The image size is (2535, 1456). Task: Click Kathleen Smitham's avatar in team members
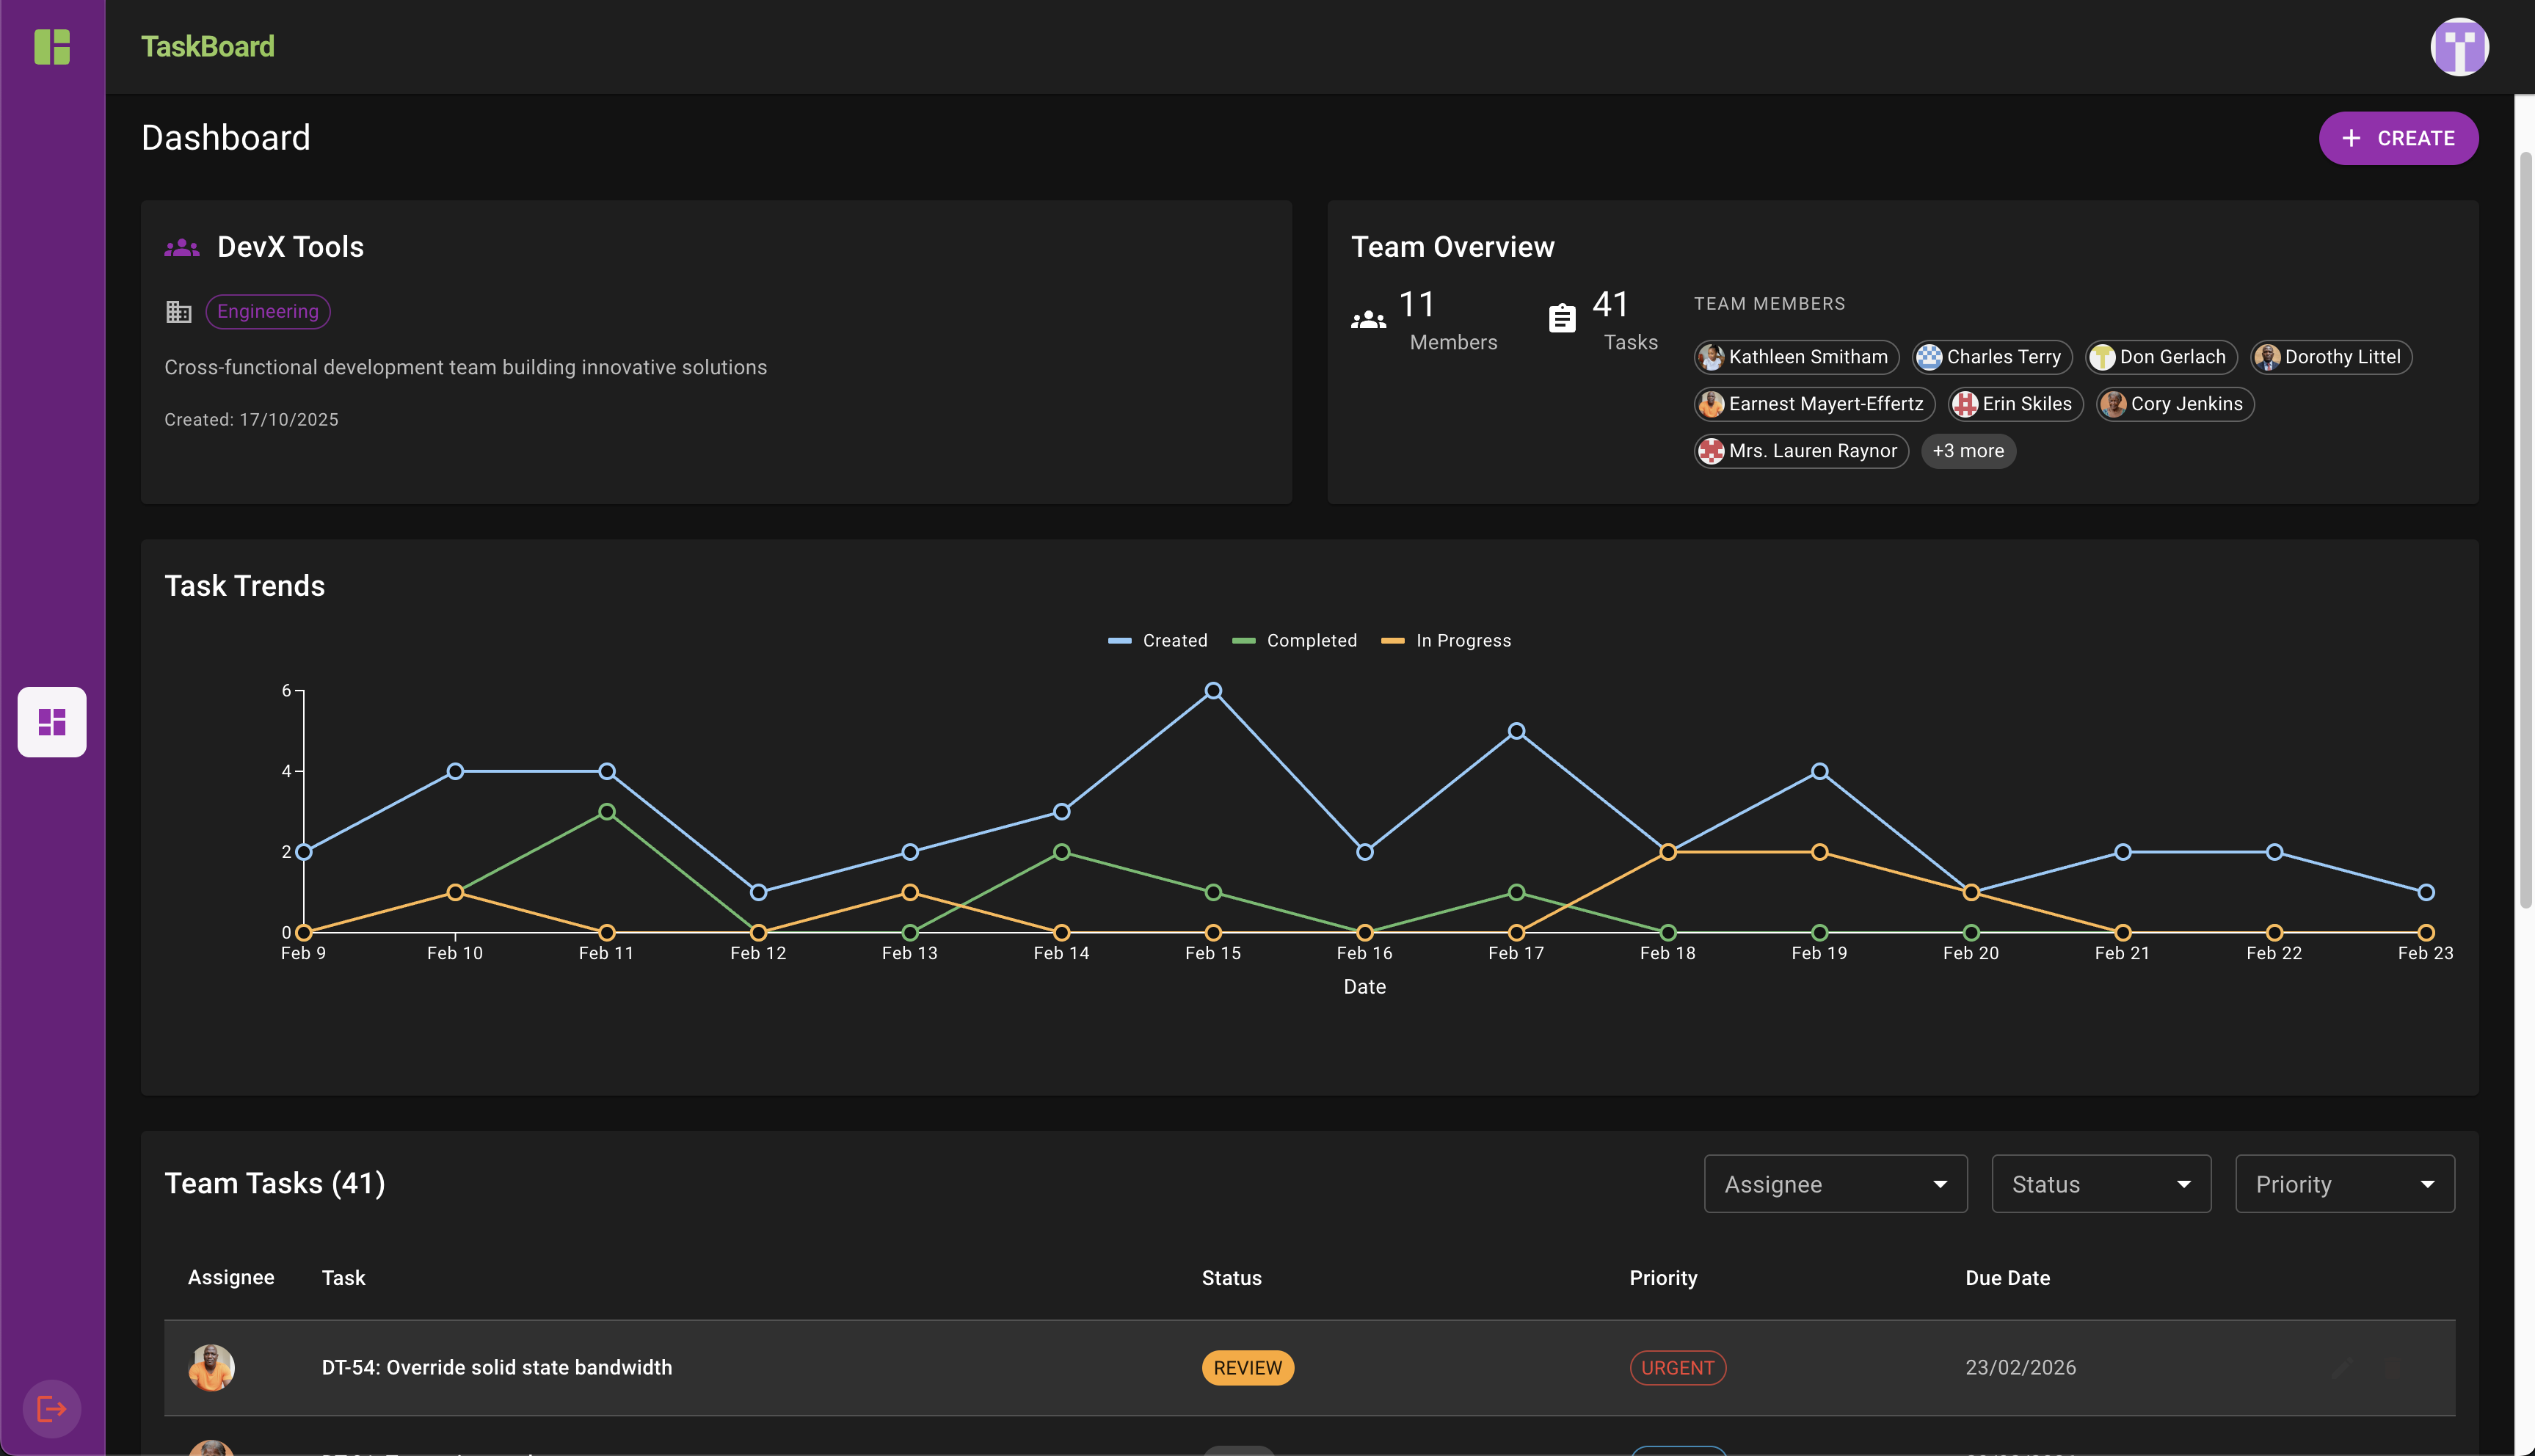coord(1712,357)
